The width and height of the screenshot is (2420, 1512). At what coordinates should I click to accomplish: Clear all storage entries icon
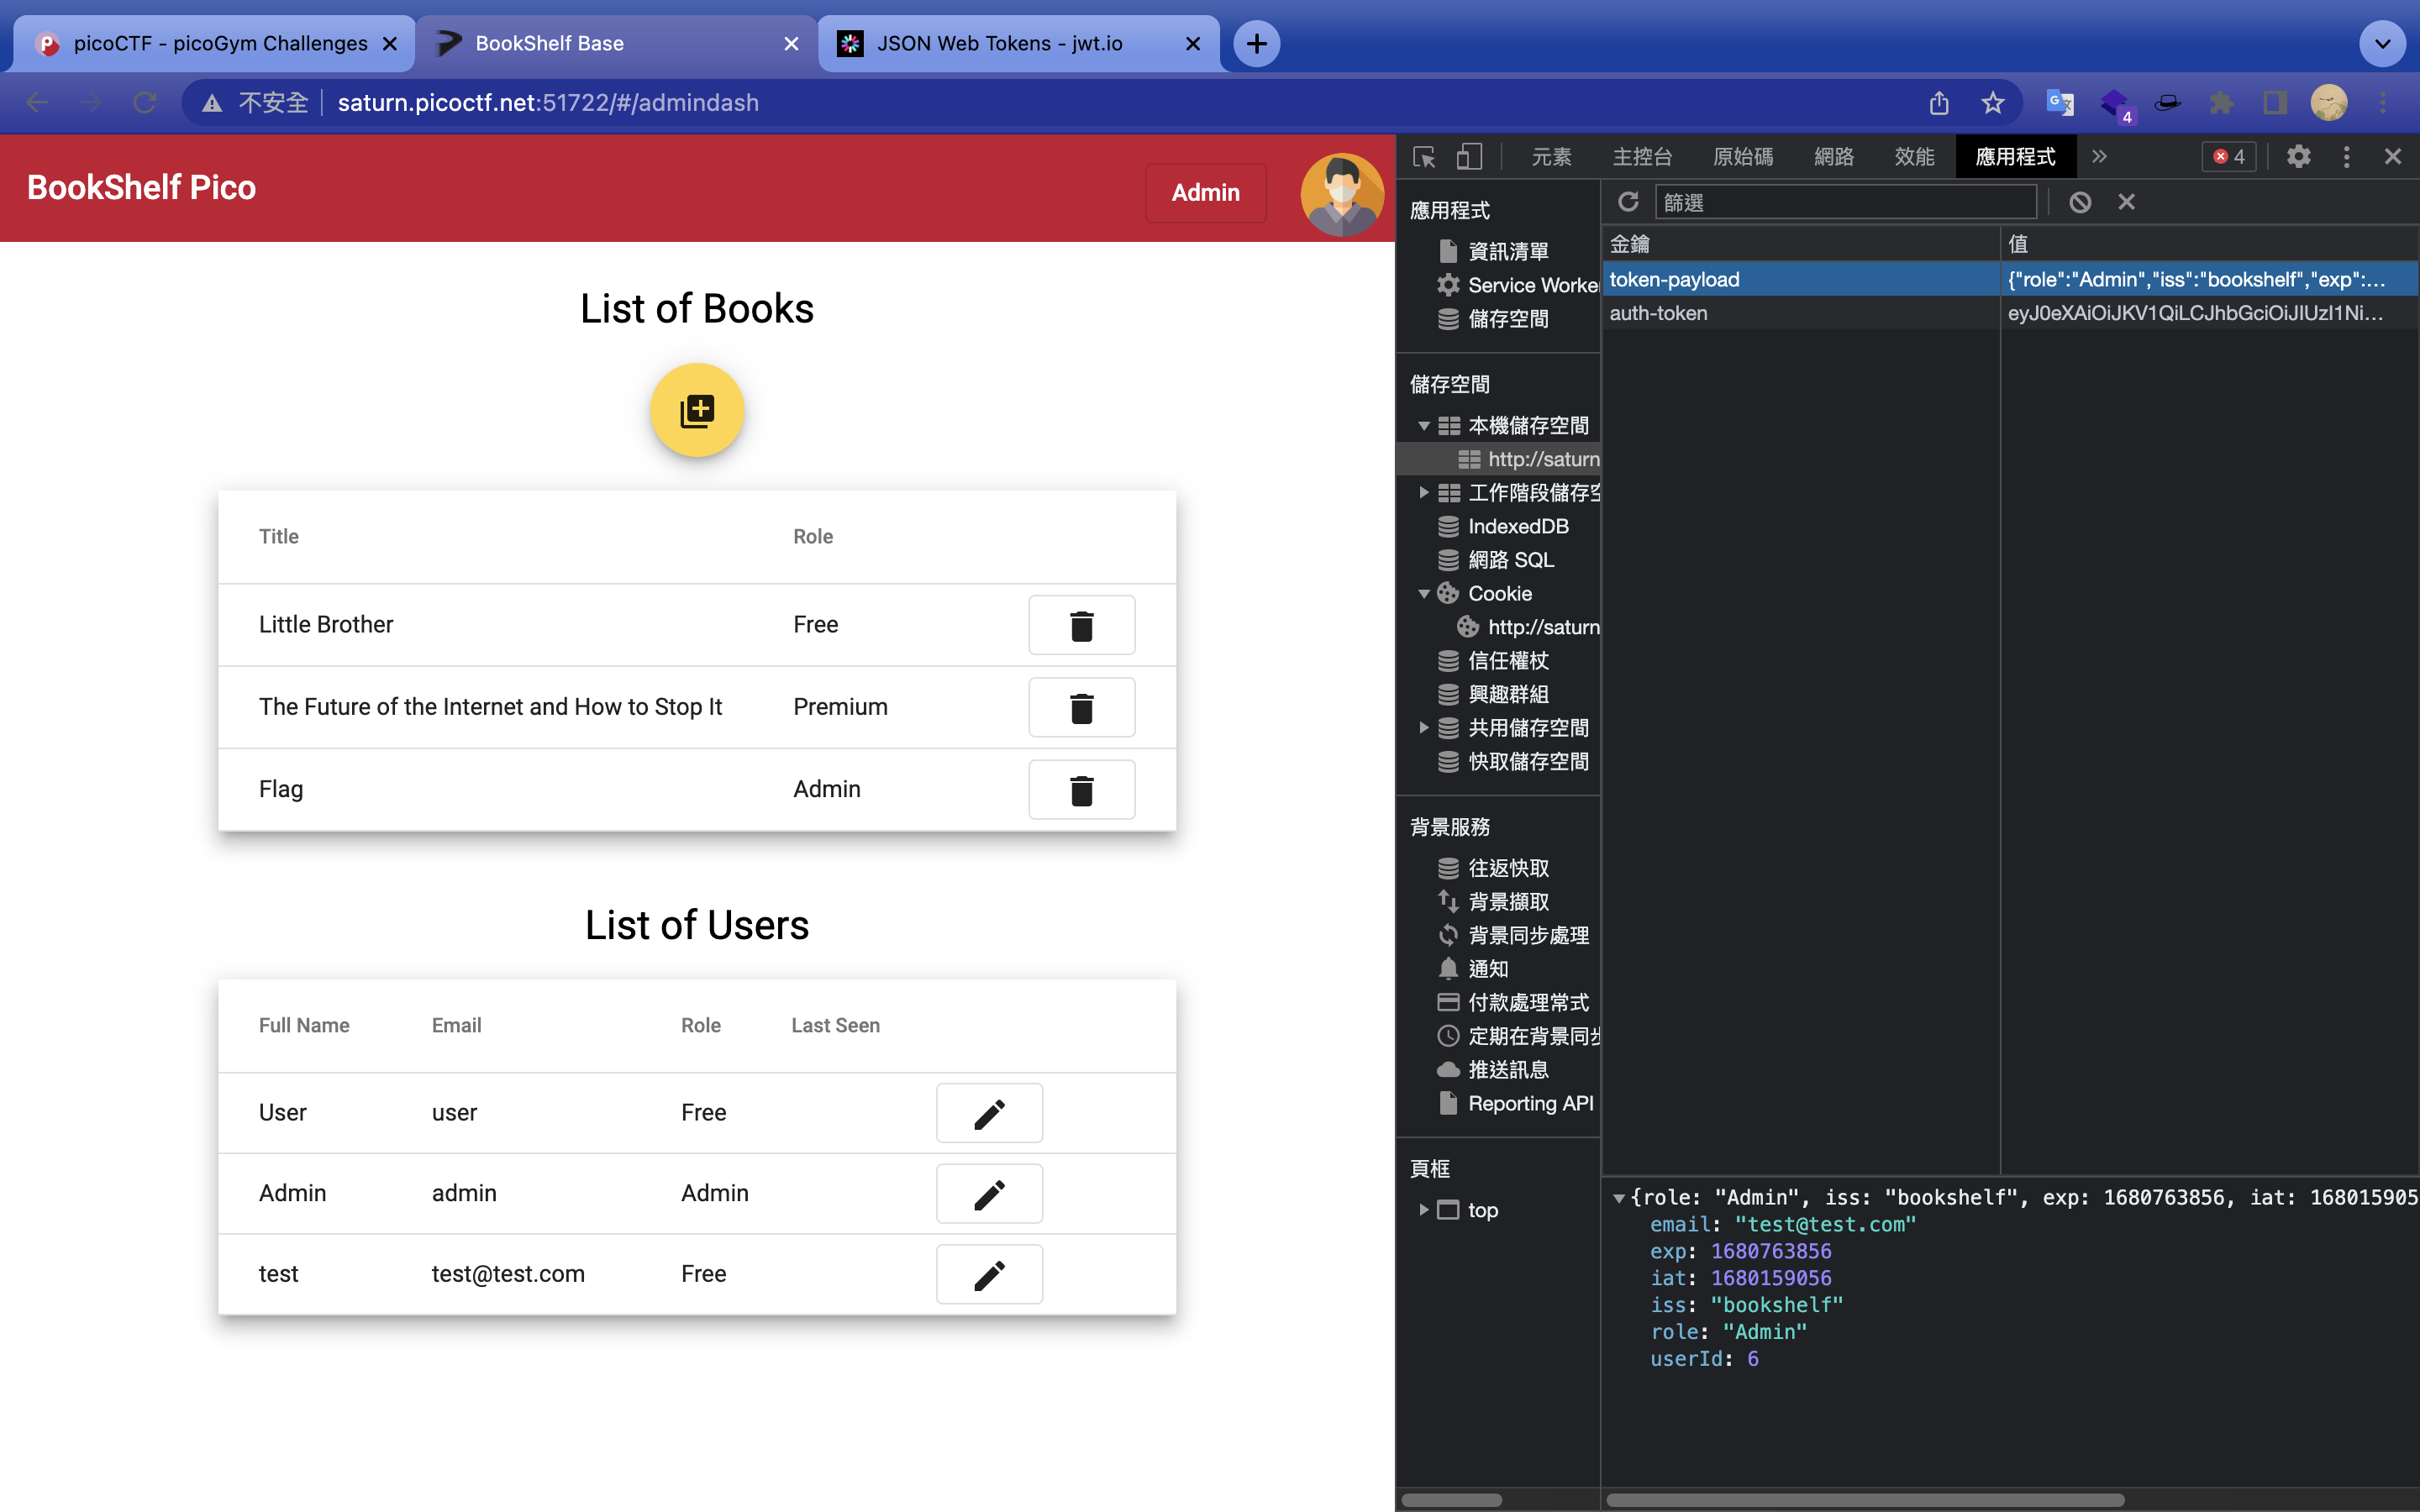coord(2080,202)
